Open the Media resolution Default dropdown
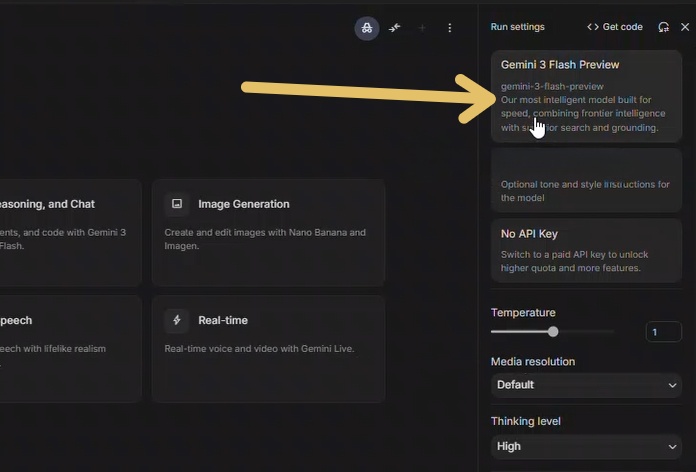Image resolution: width=696 pixels, height=472 pixels. (586, 385)
